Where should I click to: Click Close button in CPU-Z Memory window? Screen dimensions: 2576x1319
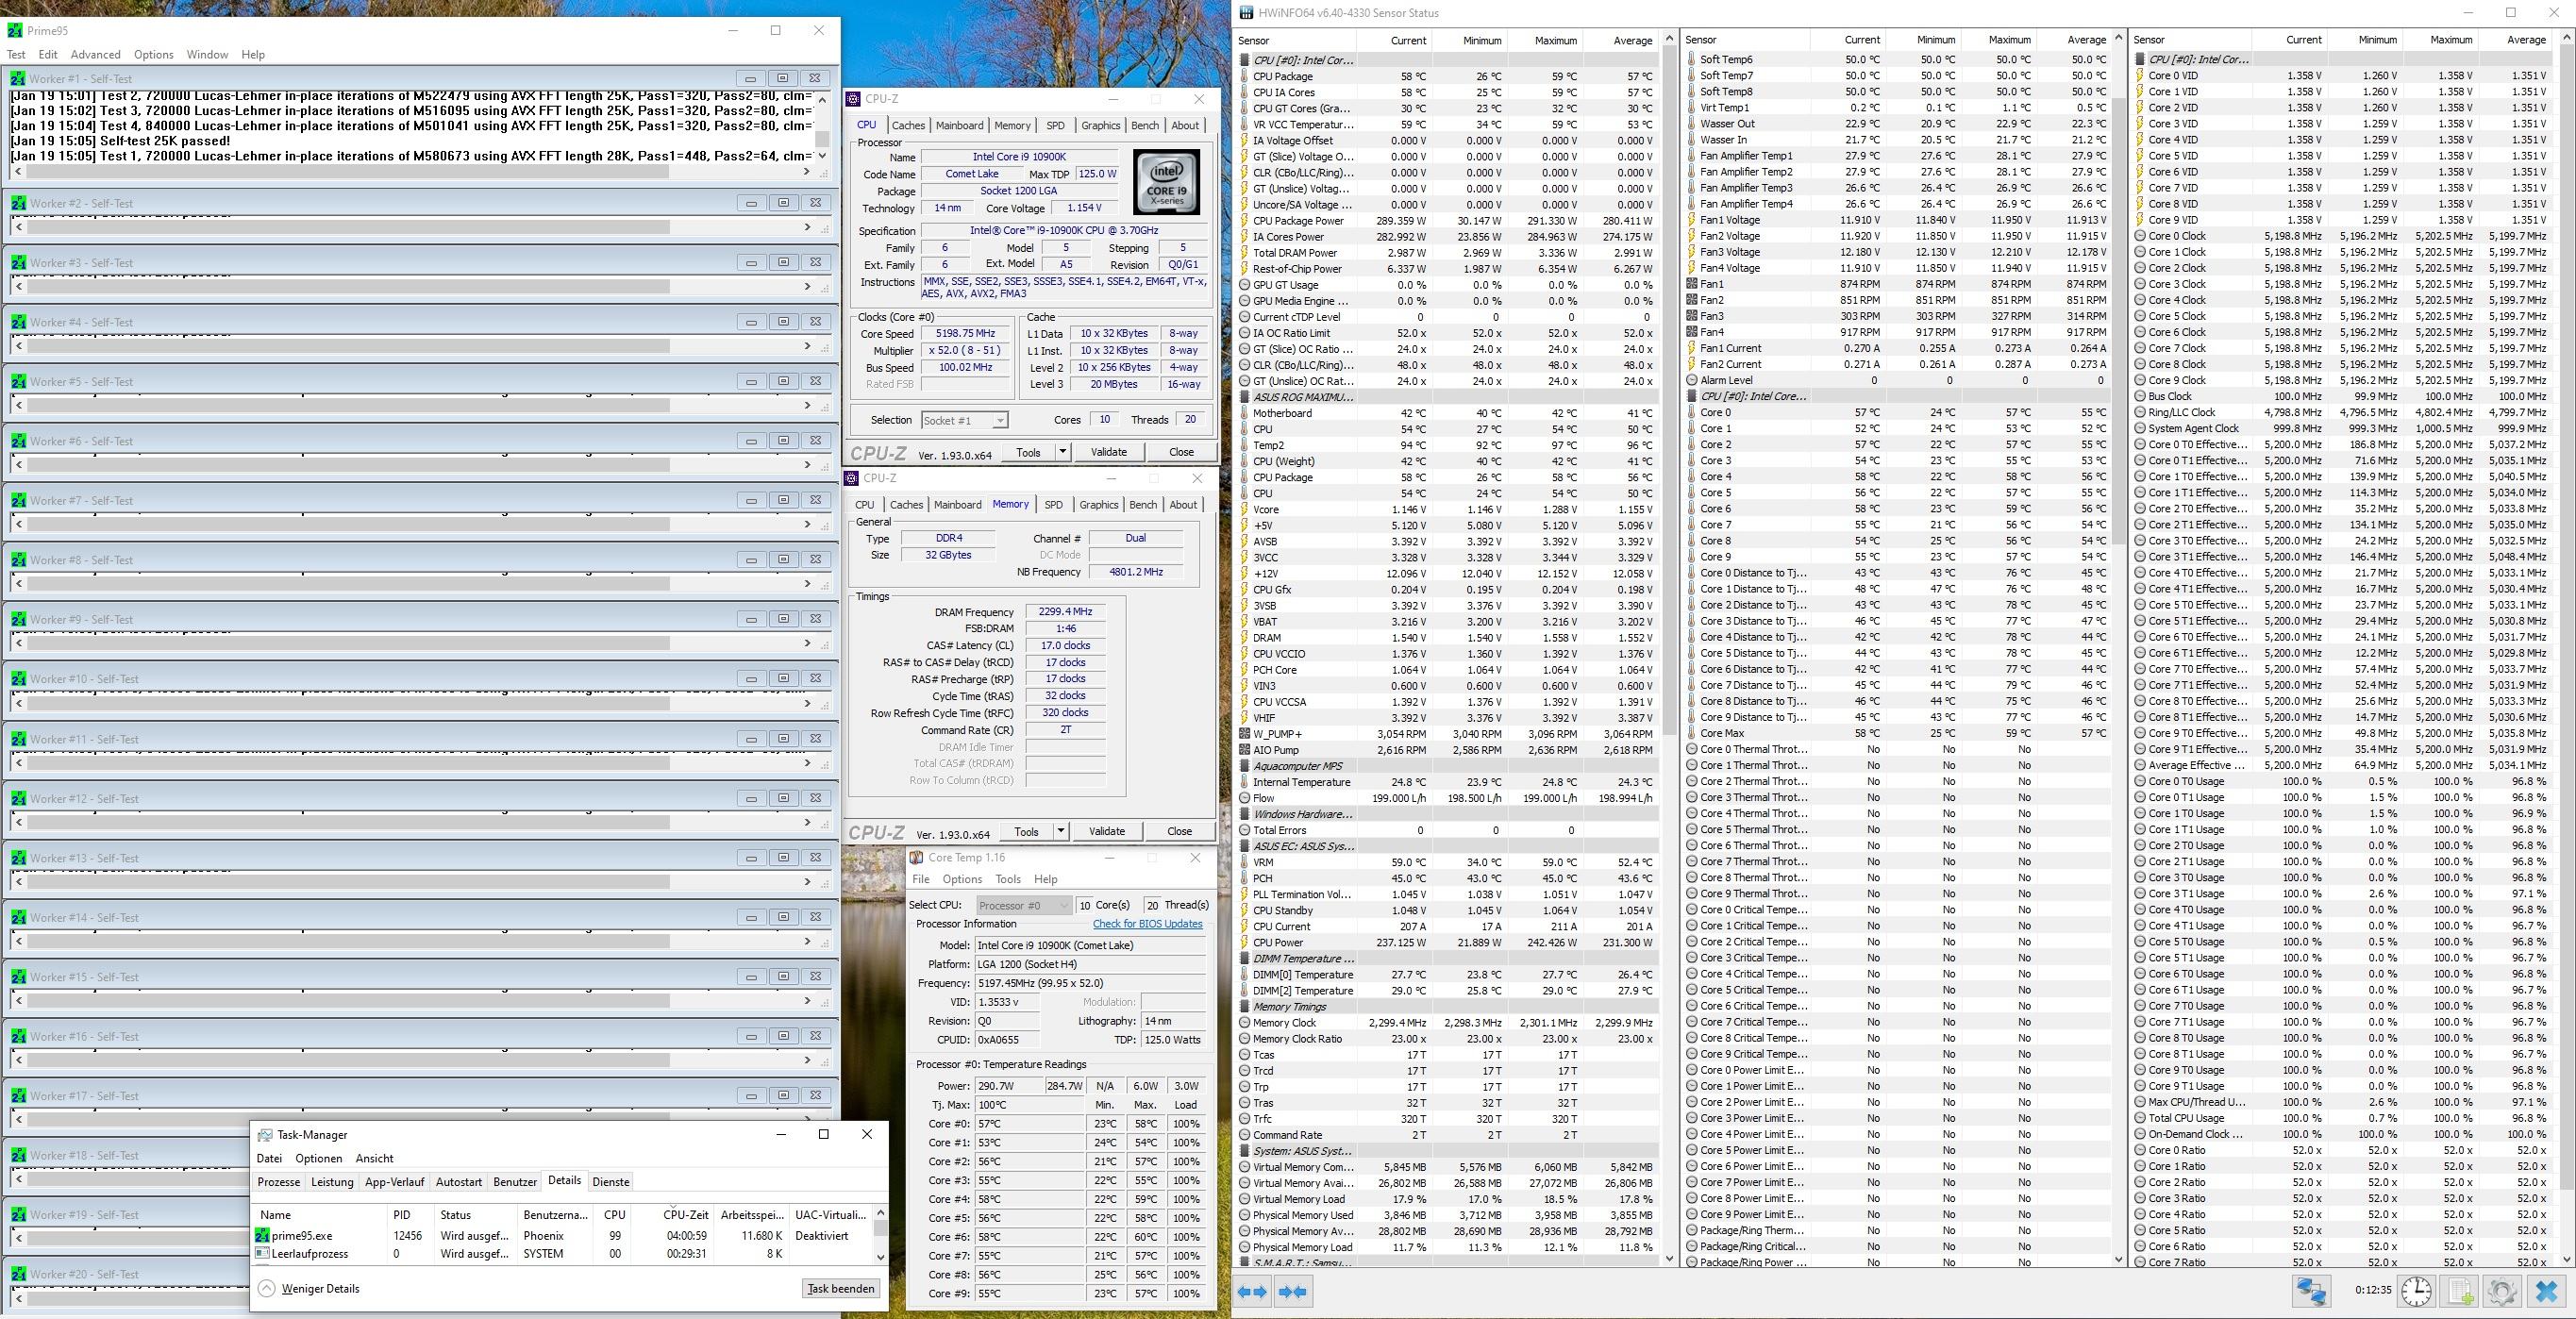point(1179,831)
